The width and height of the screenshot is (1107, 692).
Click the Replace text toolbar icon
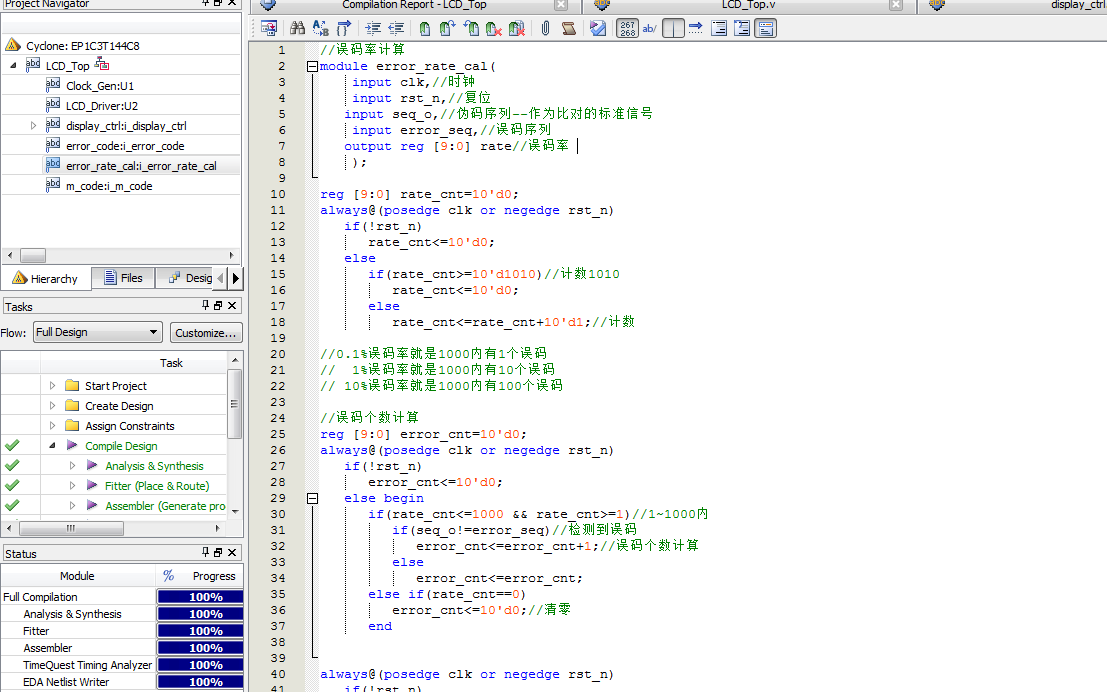(x=320, y=29)
